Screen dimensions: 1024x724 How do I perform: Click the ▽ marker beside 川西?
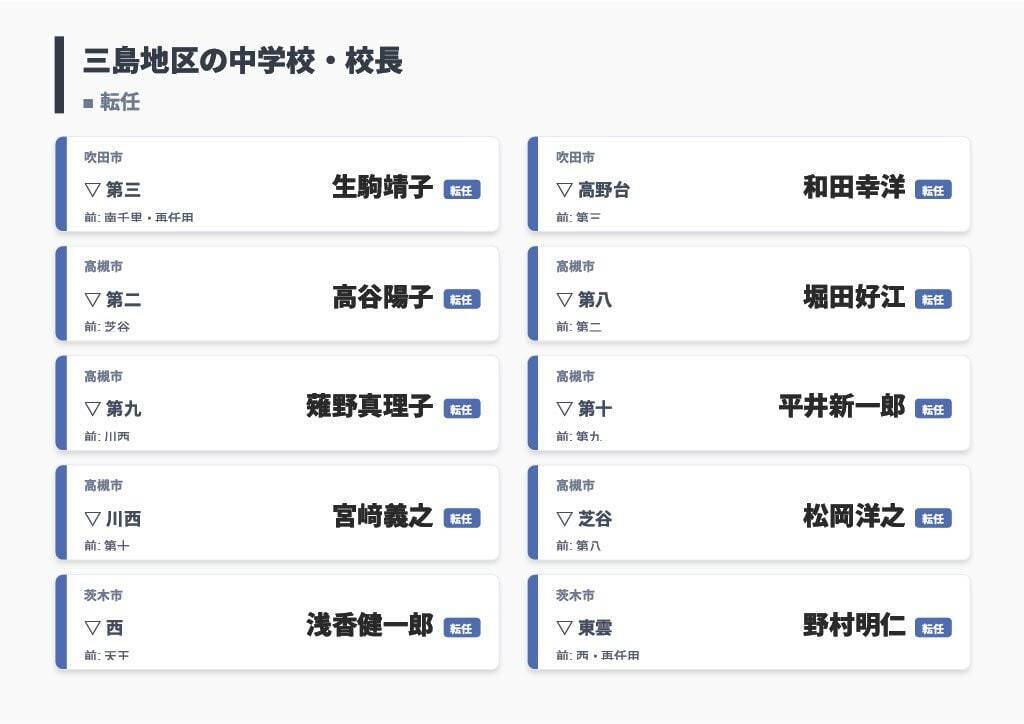tap(93, 518)
